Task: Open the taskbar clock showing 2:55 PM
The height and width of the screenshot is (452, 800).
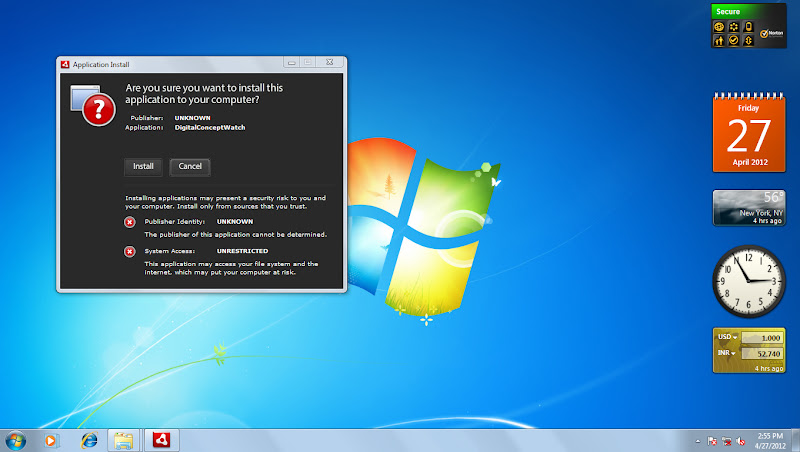Action: (770, 441)
